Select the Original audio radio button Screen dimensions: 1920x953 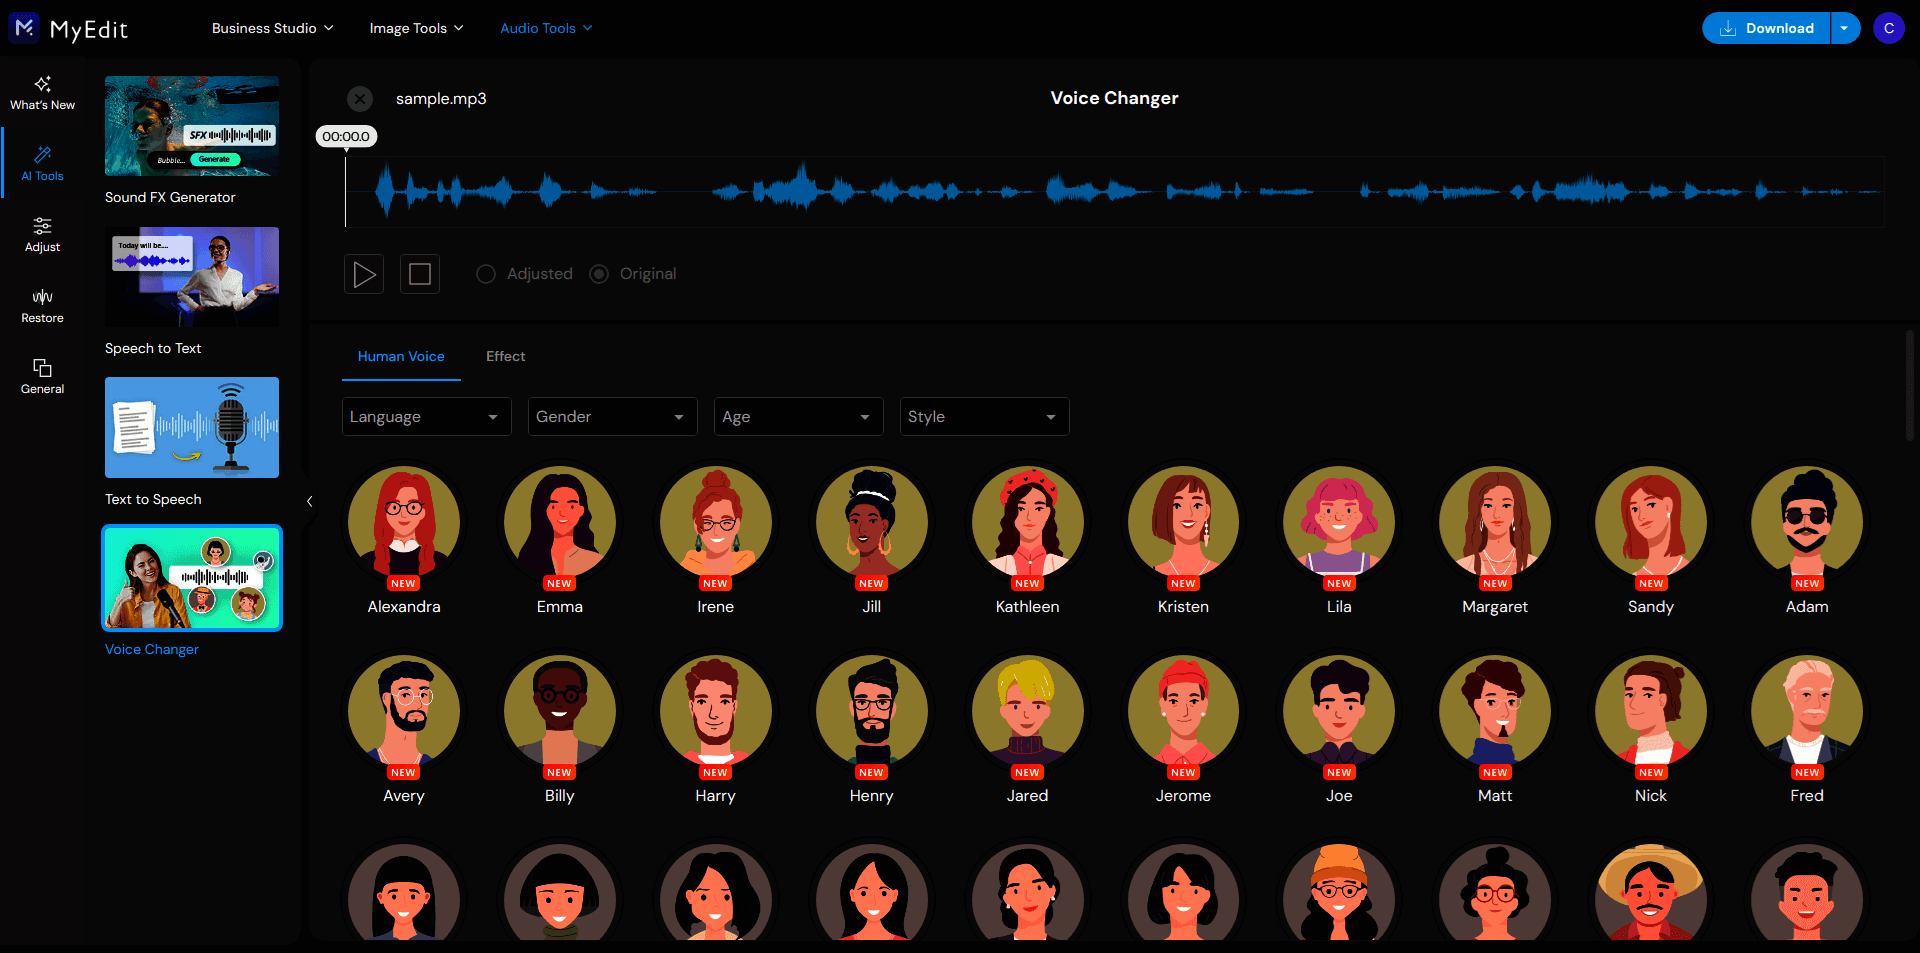pyautogui.click(x=599, y=274)
